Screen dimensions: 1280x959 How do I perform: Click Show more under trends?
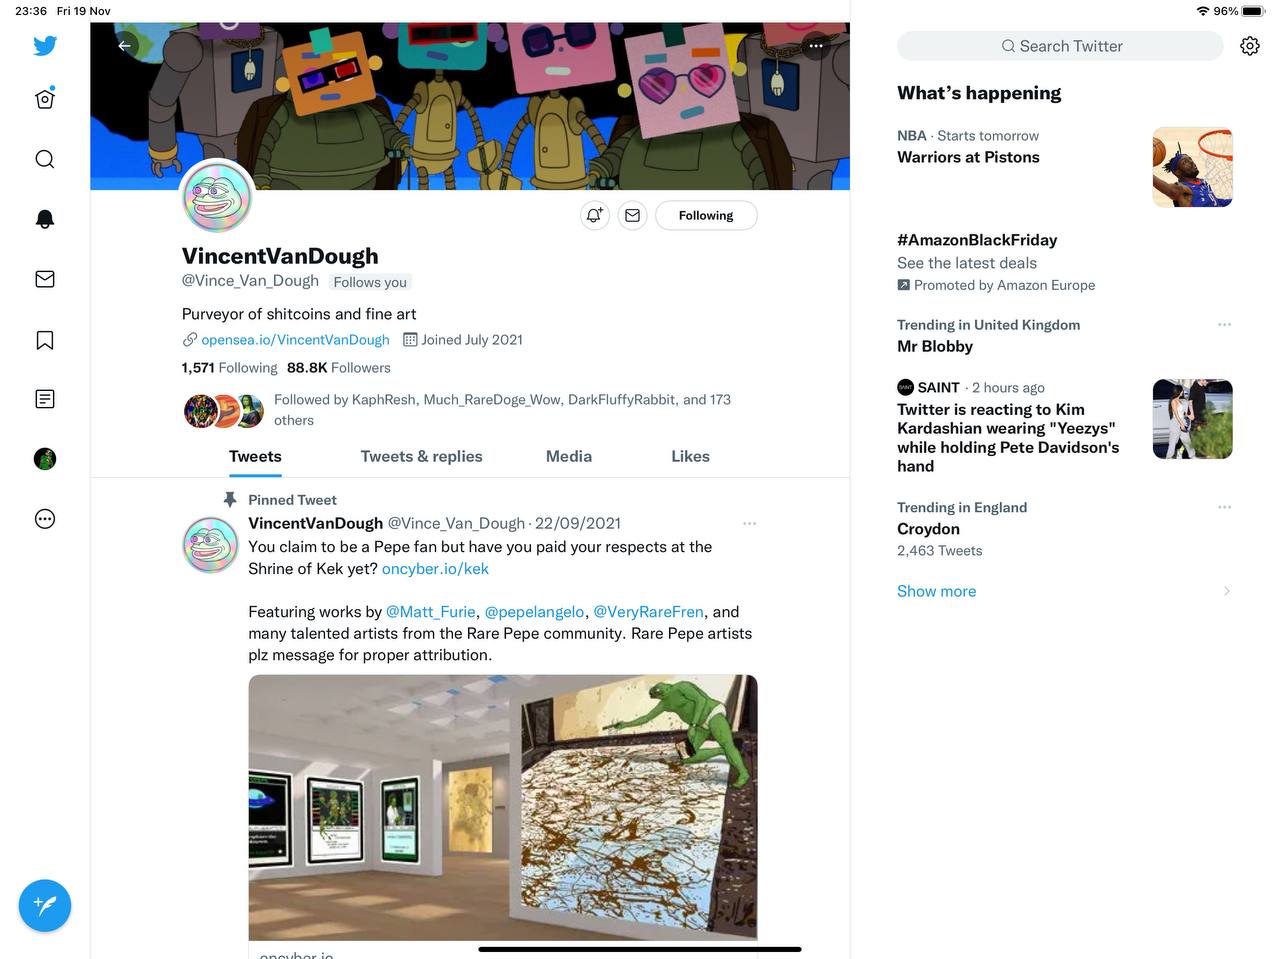(x=936, y=591)
